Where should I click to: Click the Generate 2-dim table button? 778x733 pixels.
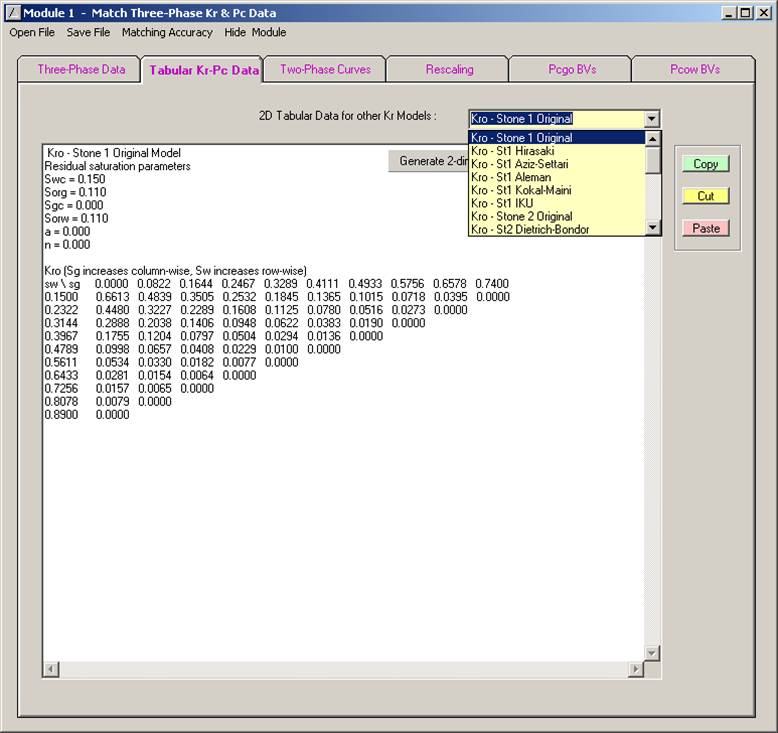(x=428, y=161)
